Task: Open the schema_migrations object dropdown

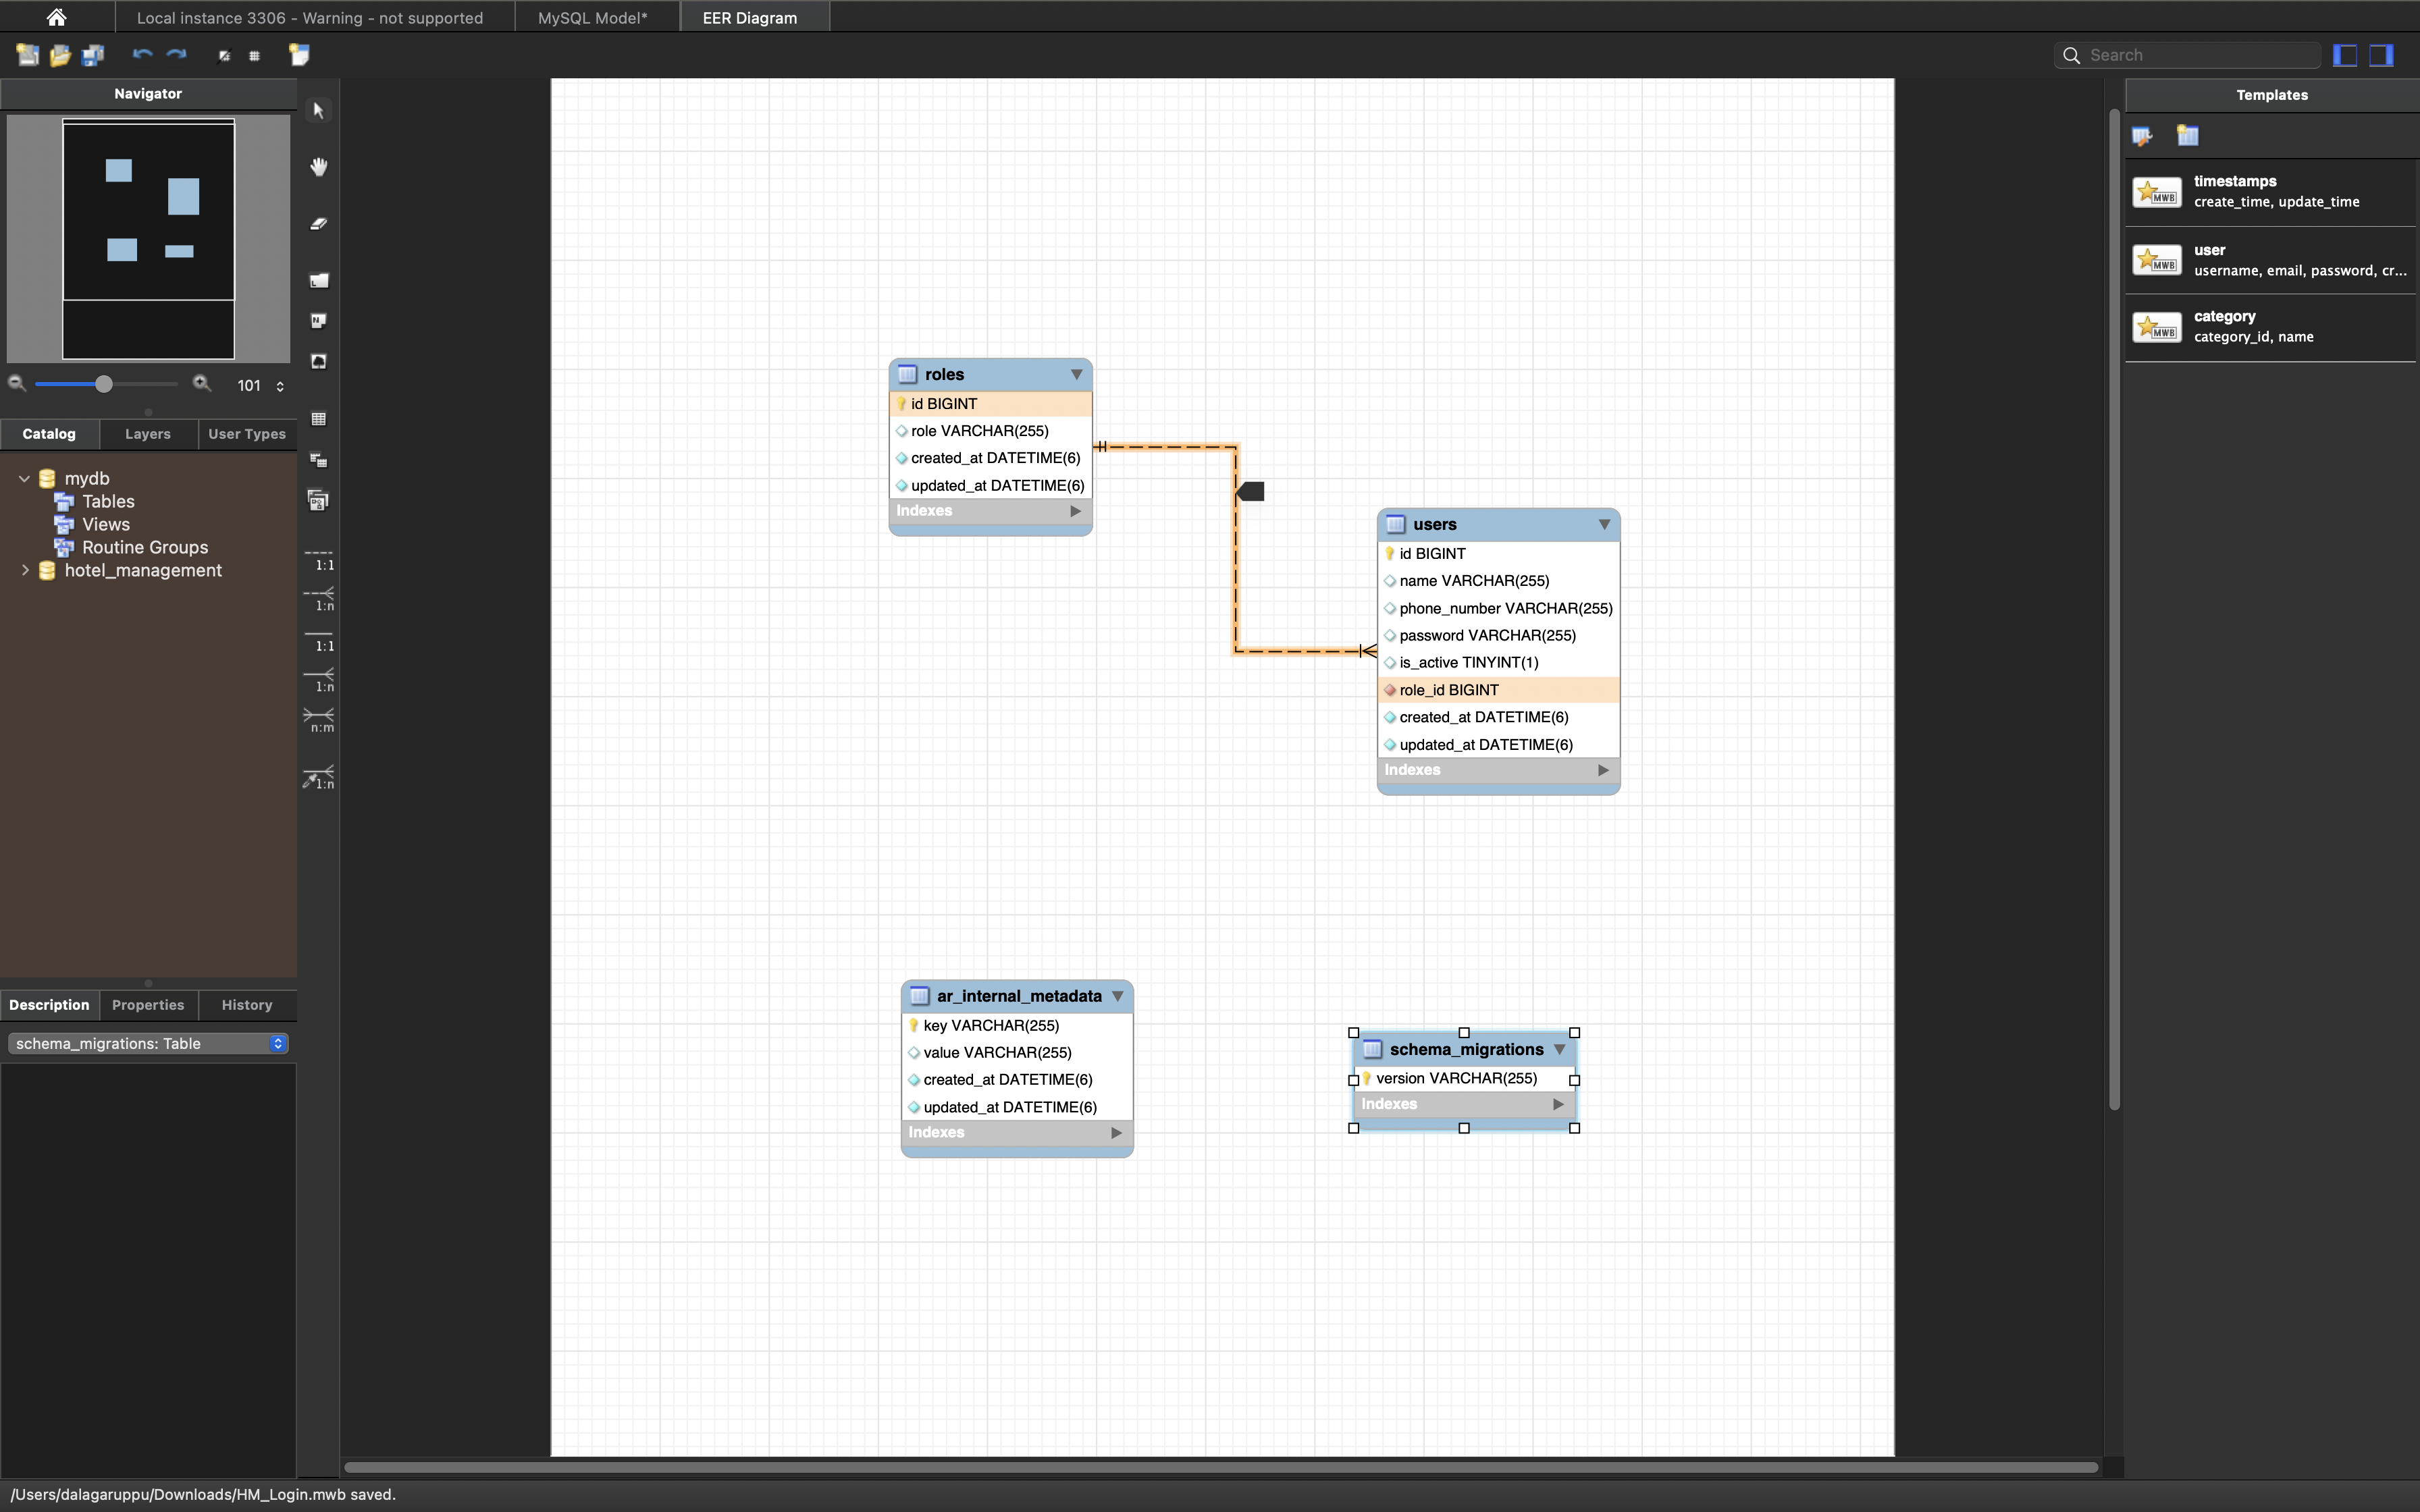Action: (x=148, y=1043)
